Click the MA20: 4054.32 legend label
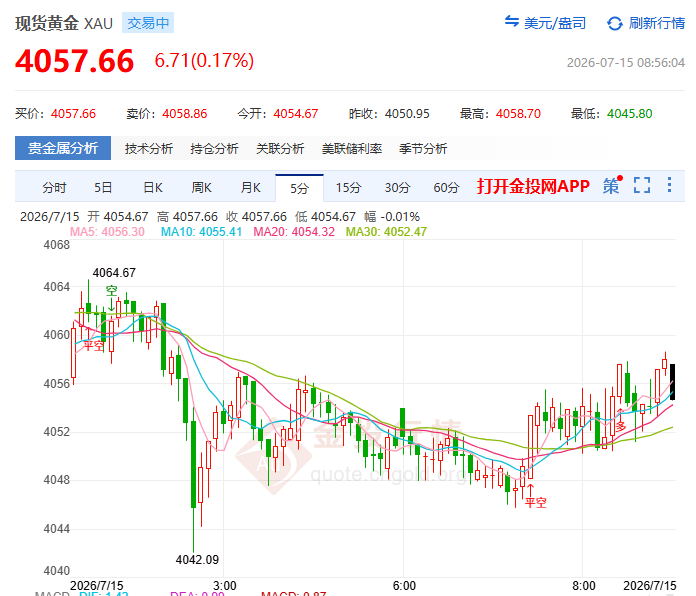Image resolution: width=696 pixels, height=596 pixels. click(294, 232)
